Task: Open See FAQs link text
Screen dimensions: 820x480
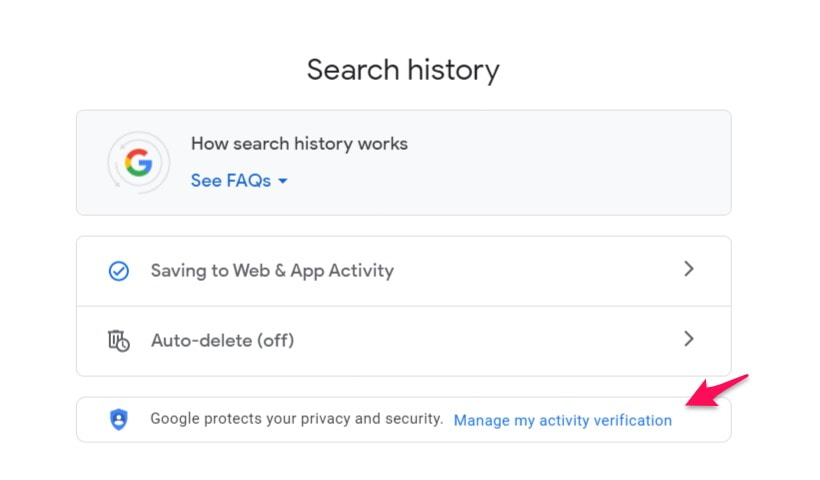Action: pos(231,180)
